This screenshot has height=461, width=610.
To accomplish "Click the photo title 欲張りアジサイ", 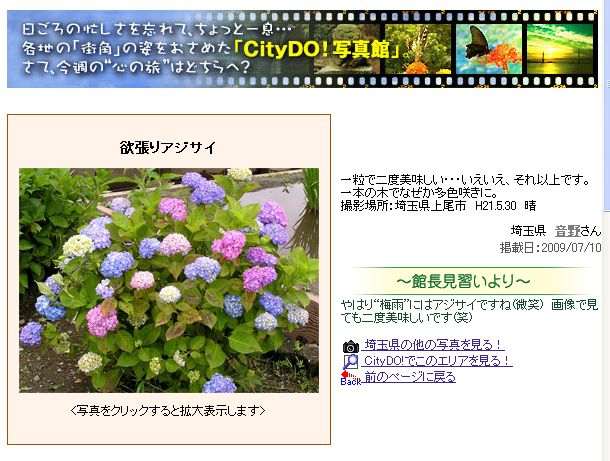I will click(168, 148).
